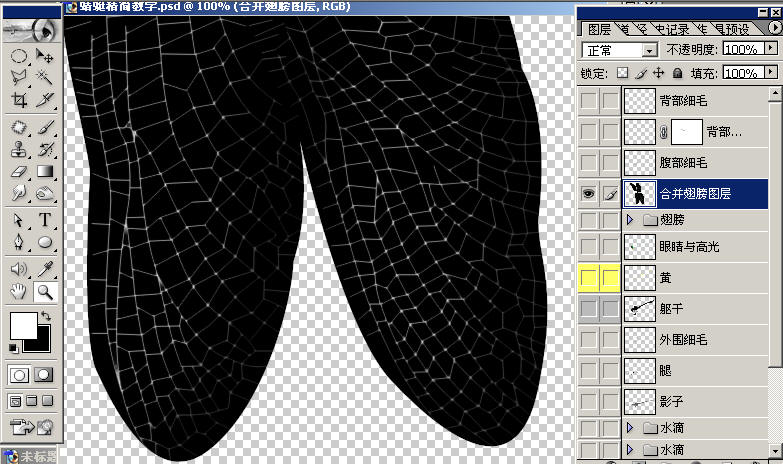Image resolution: width=783 pixels, height=464 pixels.
Task: Select the History Brush tool
Action: click(44, 149)
